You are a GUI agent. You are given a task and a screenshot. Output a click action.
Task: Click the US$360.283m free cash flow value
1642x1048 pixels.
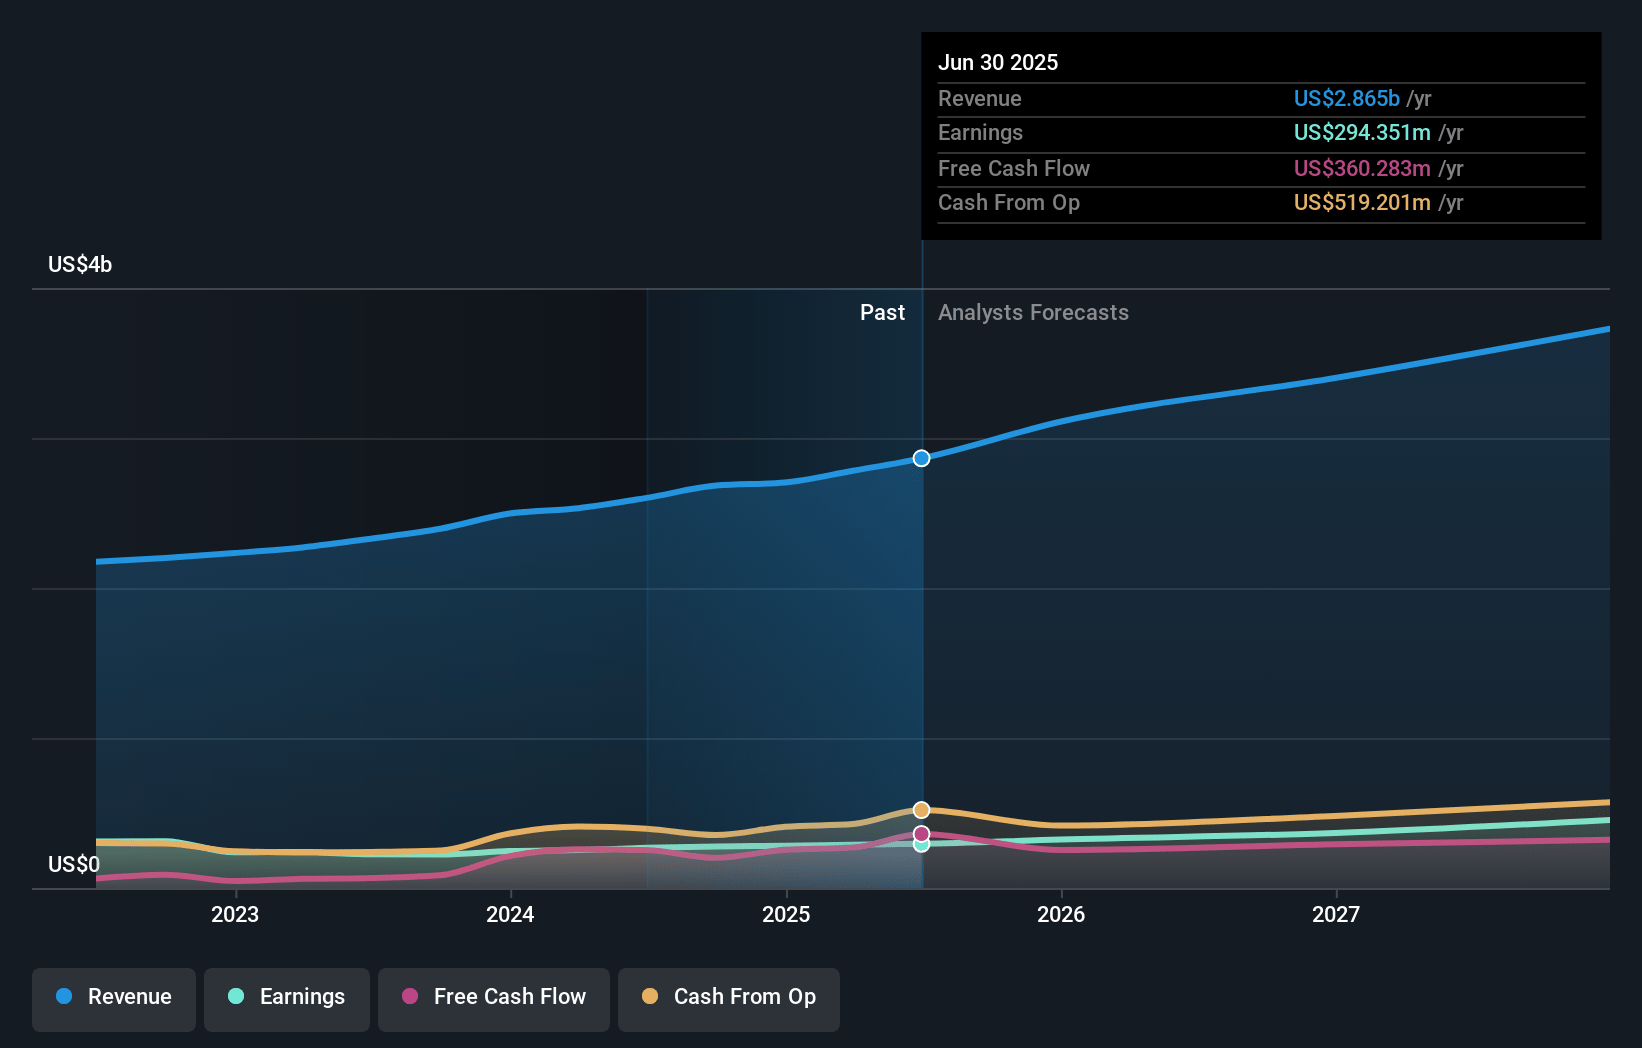pyautogui.click(x=1362, y=168)
